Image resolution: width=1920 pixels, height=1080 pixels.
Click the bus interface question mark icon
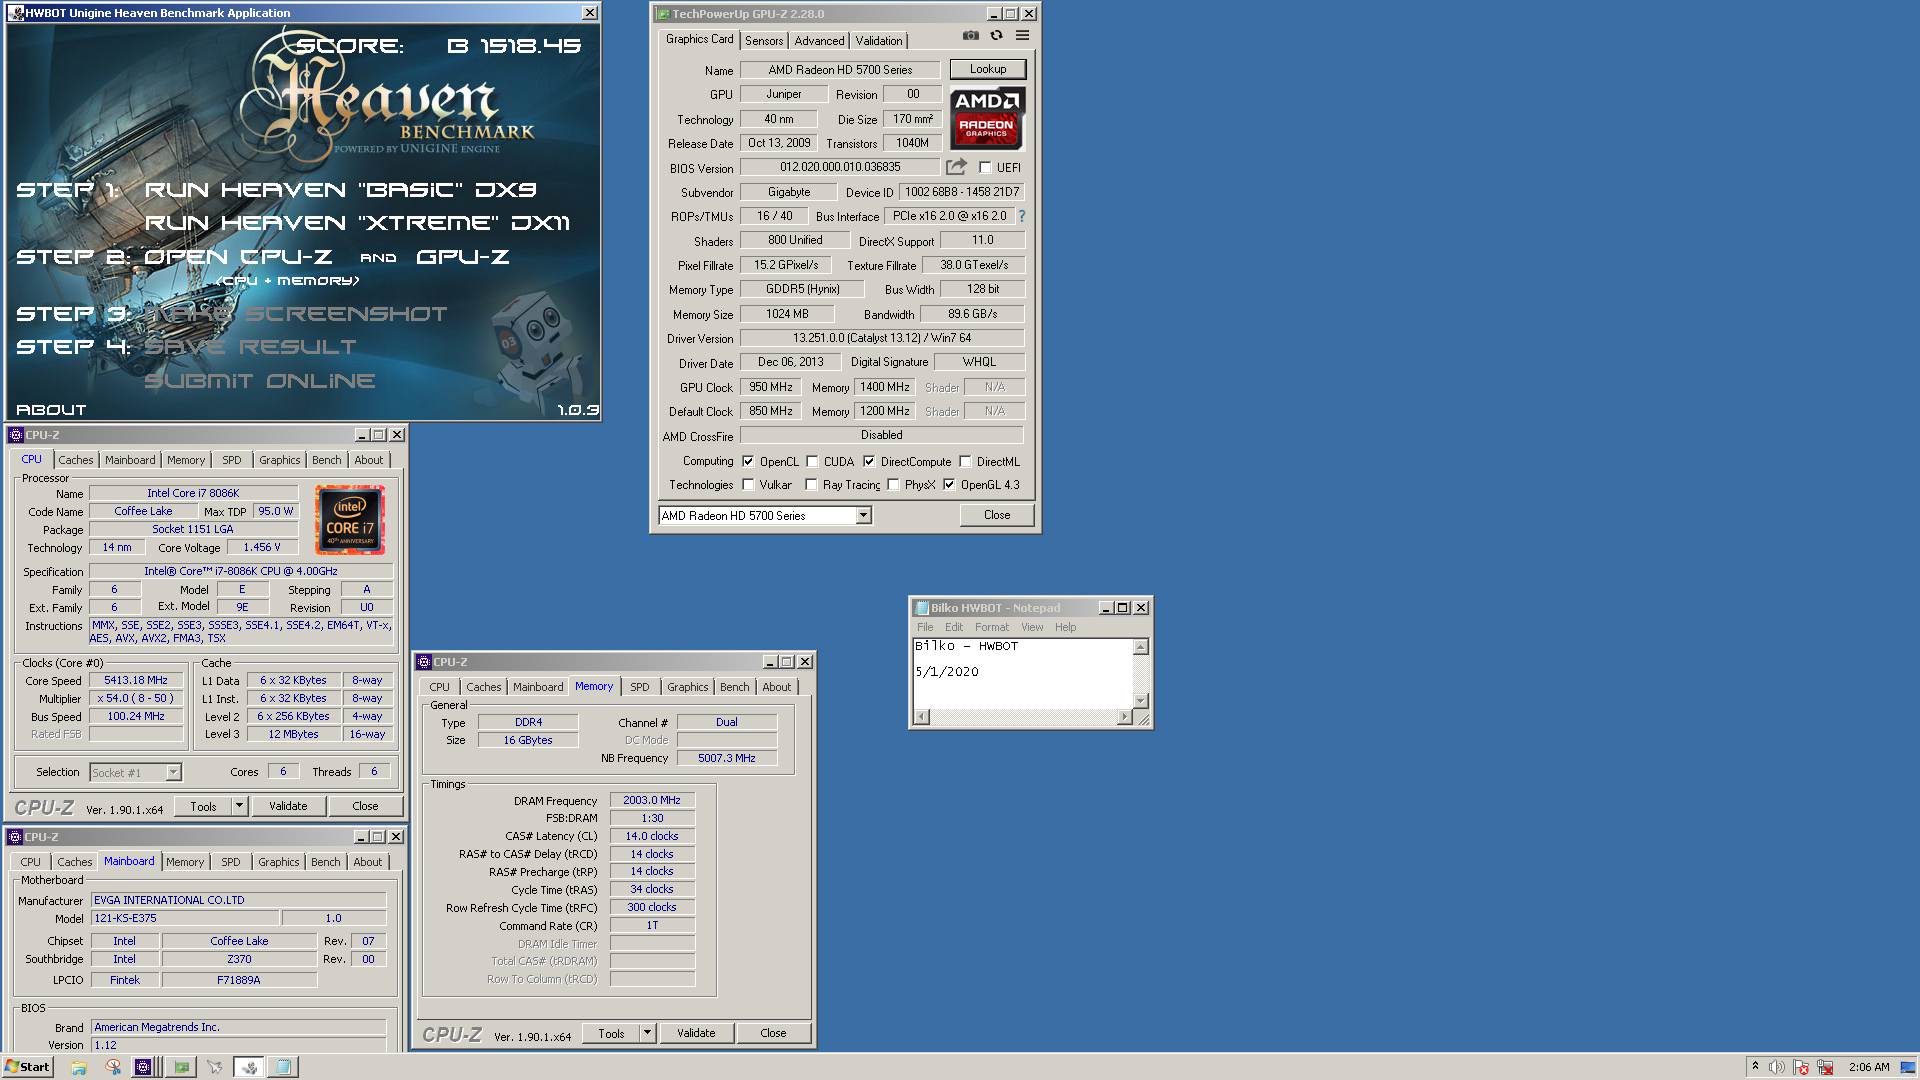click(x=1021, y=216)
